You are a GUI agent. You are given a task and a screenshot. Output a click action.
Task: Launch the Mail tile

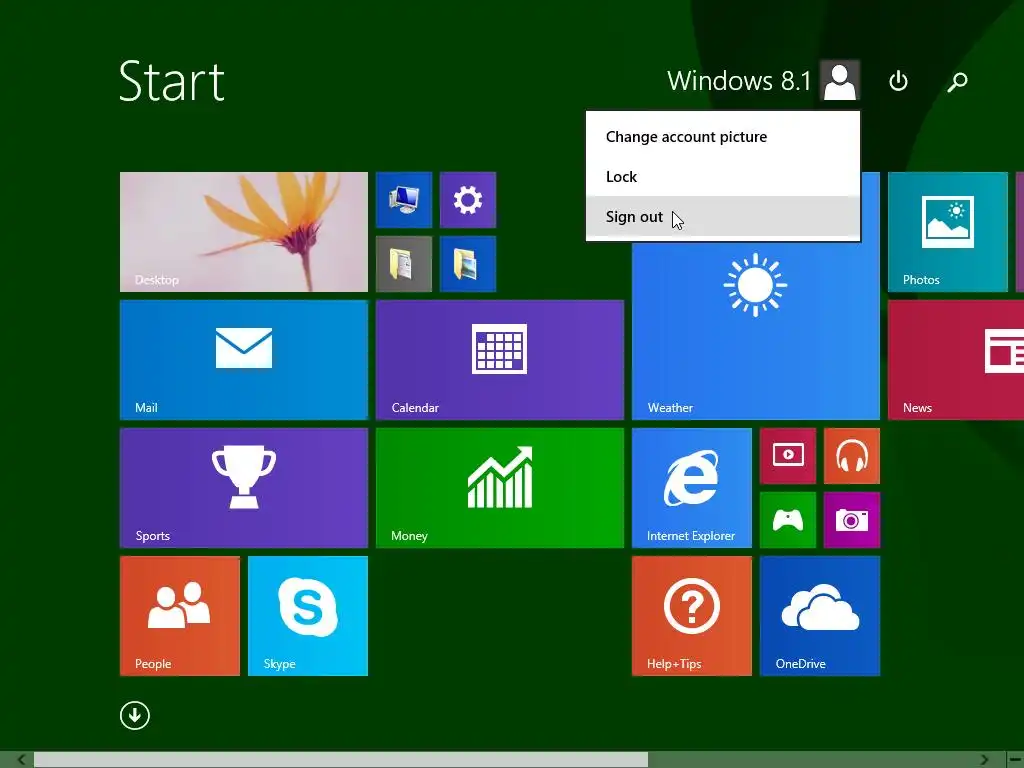244,360
